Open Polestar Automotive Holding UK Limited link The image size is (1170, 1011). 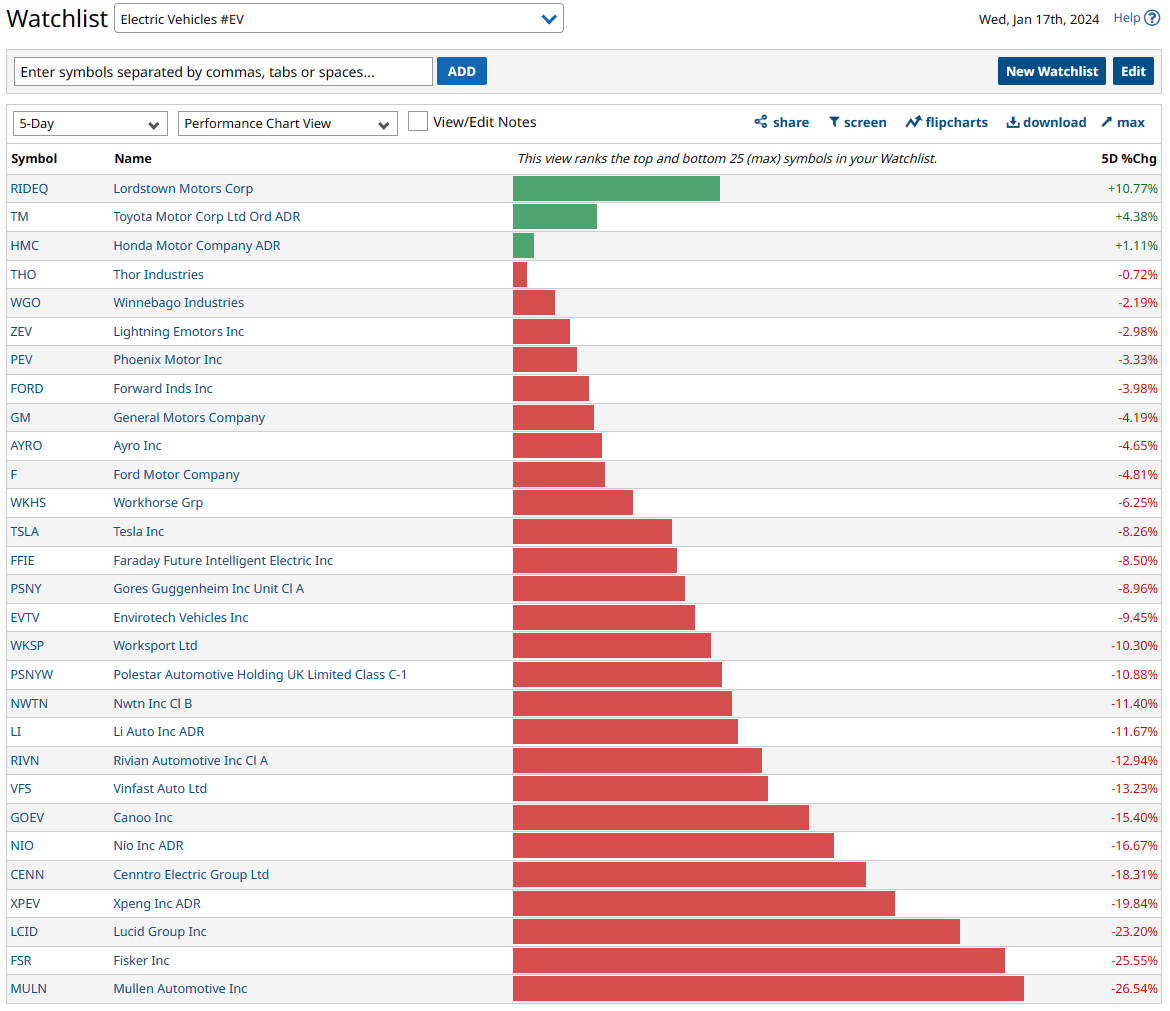pyautogui.click(x=260, y=674)
